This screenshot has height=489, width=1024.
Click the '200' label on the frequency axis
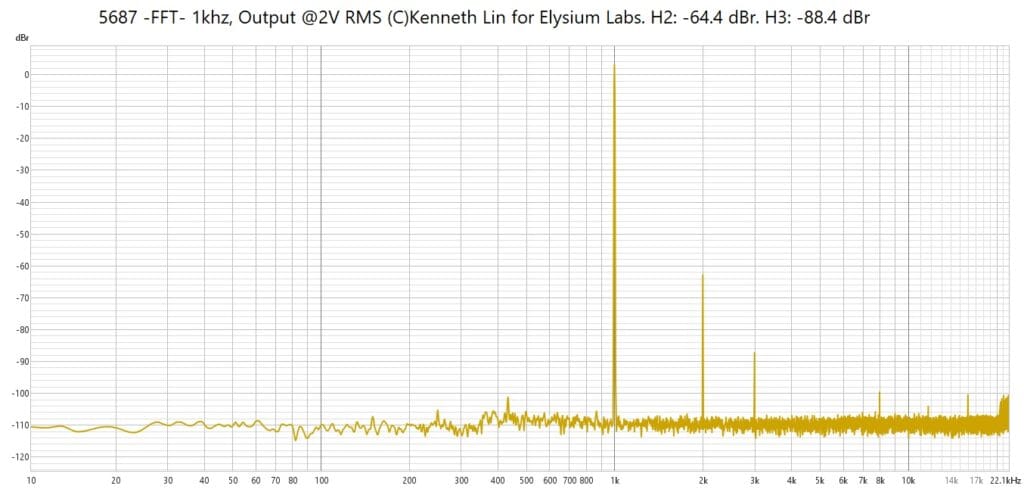409,481
